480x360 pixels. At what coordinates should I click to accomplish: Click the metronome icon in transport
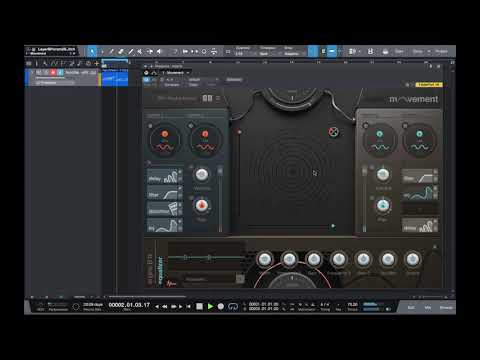point(313,304)
